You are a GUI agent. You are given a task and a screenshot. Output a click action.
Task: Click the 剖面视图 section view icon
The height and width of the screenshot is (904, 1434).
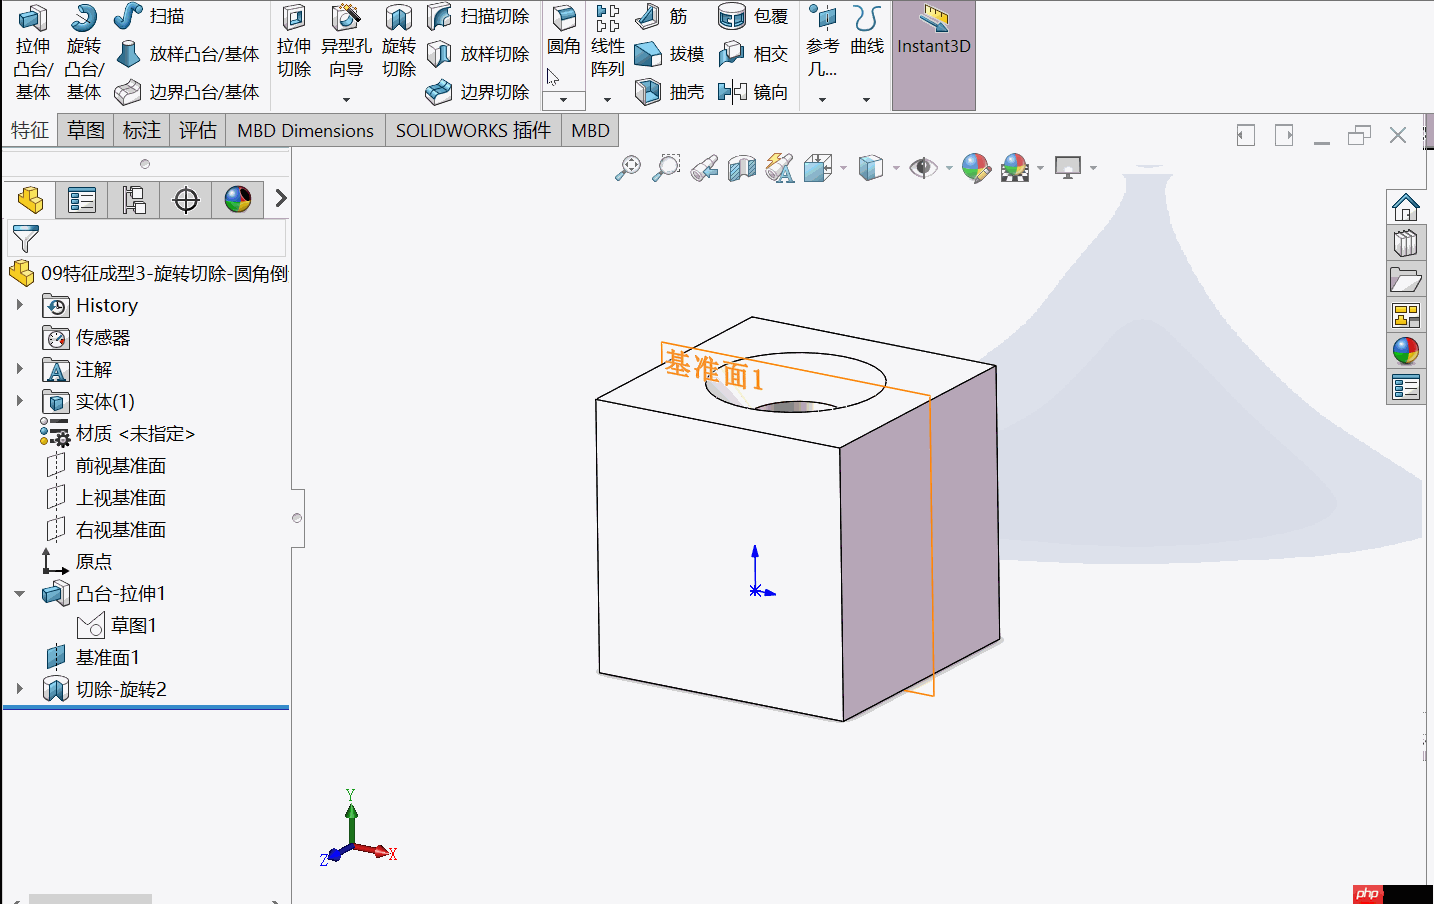741,167
